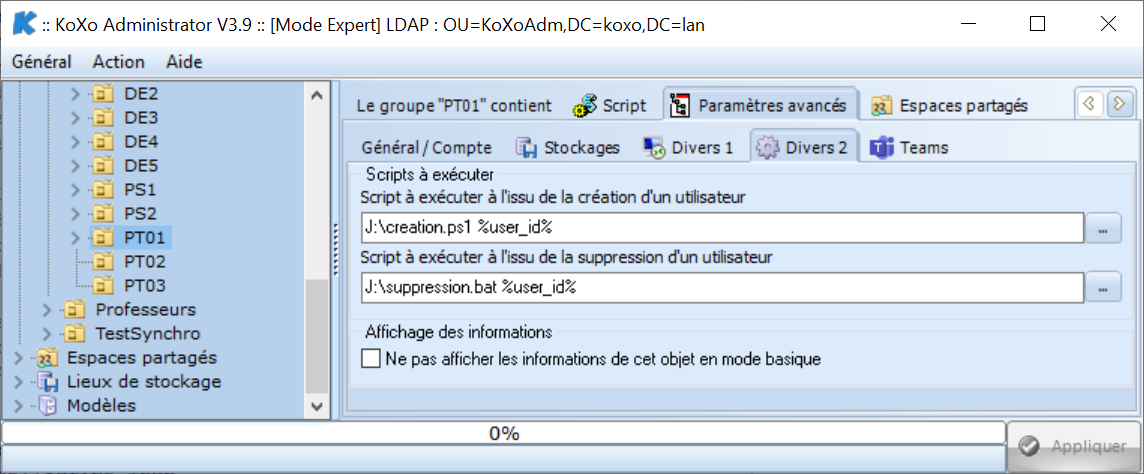This screenshot has height=474, width=1144.
Task: Browse for the user suppression script file
Action: point(1103,287)
